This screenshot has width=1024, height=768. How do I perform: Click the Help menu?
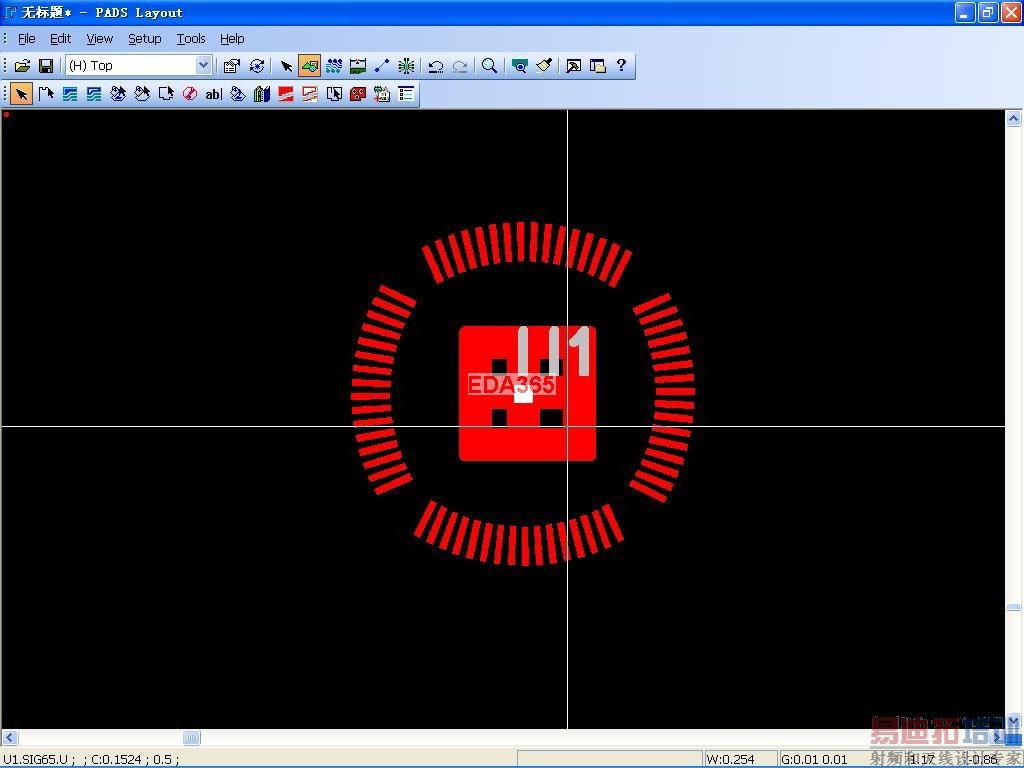coord(232,39)
